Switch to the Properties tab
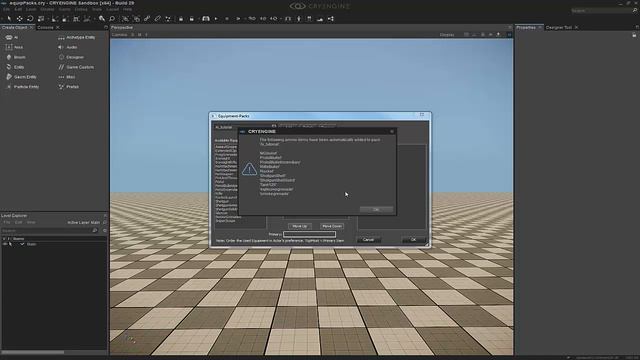 pyautogui.click(x=526, y=27)
